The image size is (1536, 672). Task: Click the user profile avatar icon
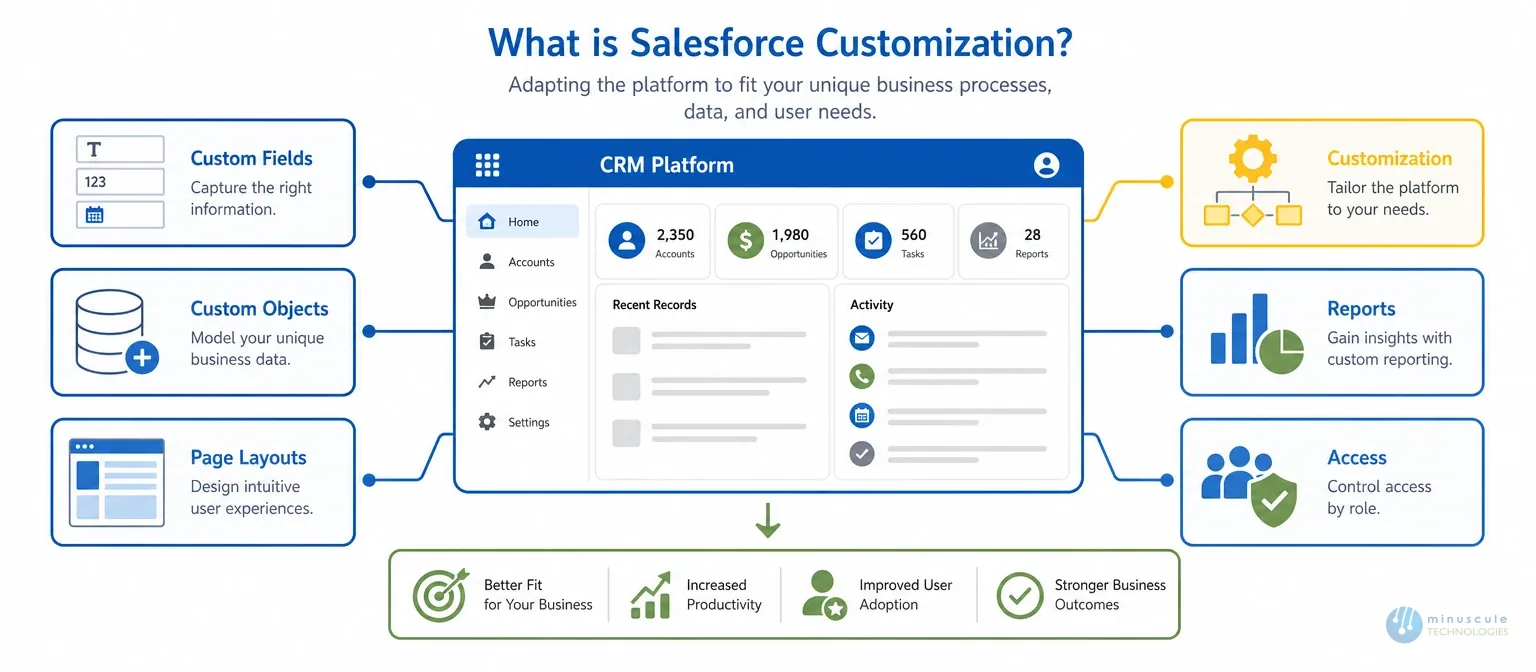[x=1046, y=165]
